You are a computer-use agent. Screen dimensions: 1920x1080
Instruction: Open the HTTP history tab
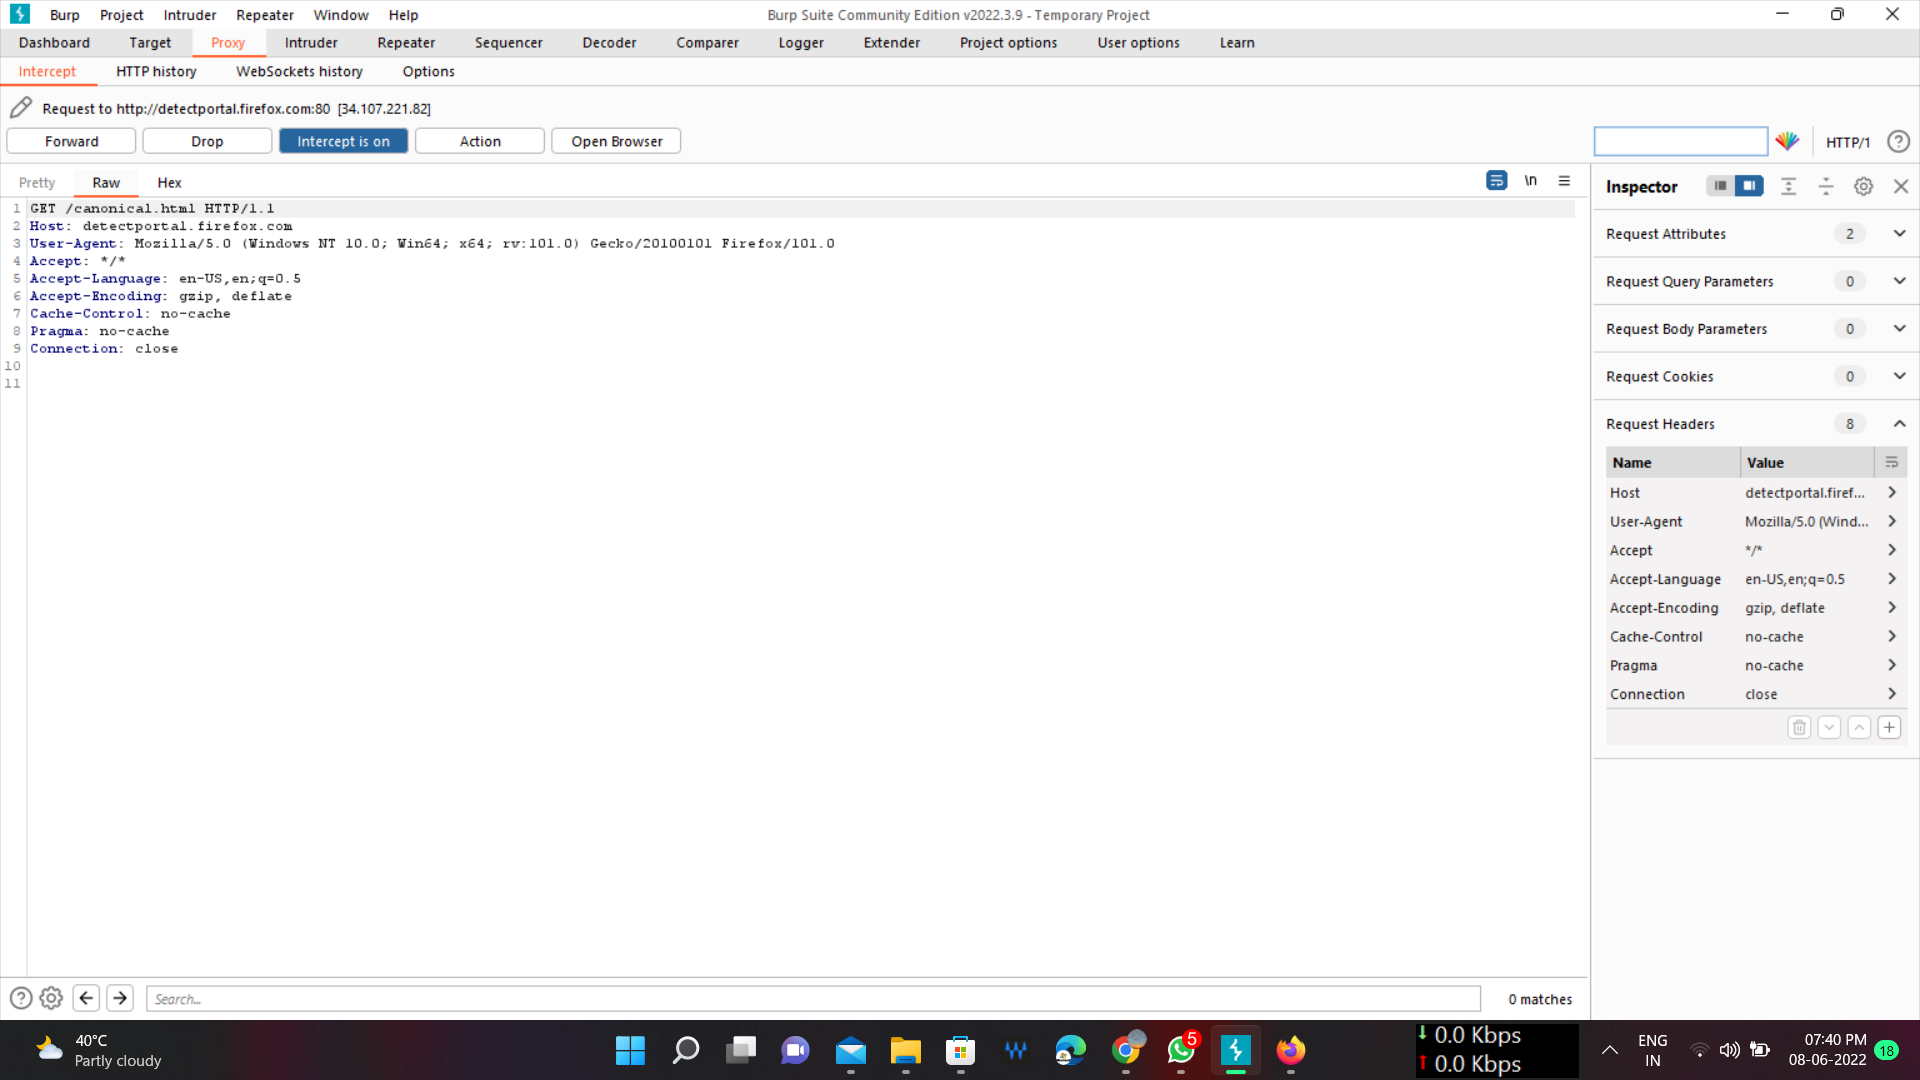[156, 71]
